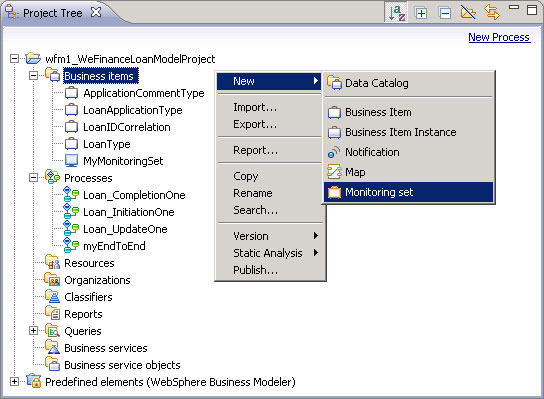Click the Expand All toolbar icon
544x399 pixels.
[x=421, y=13]
